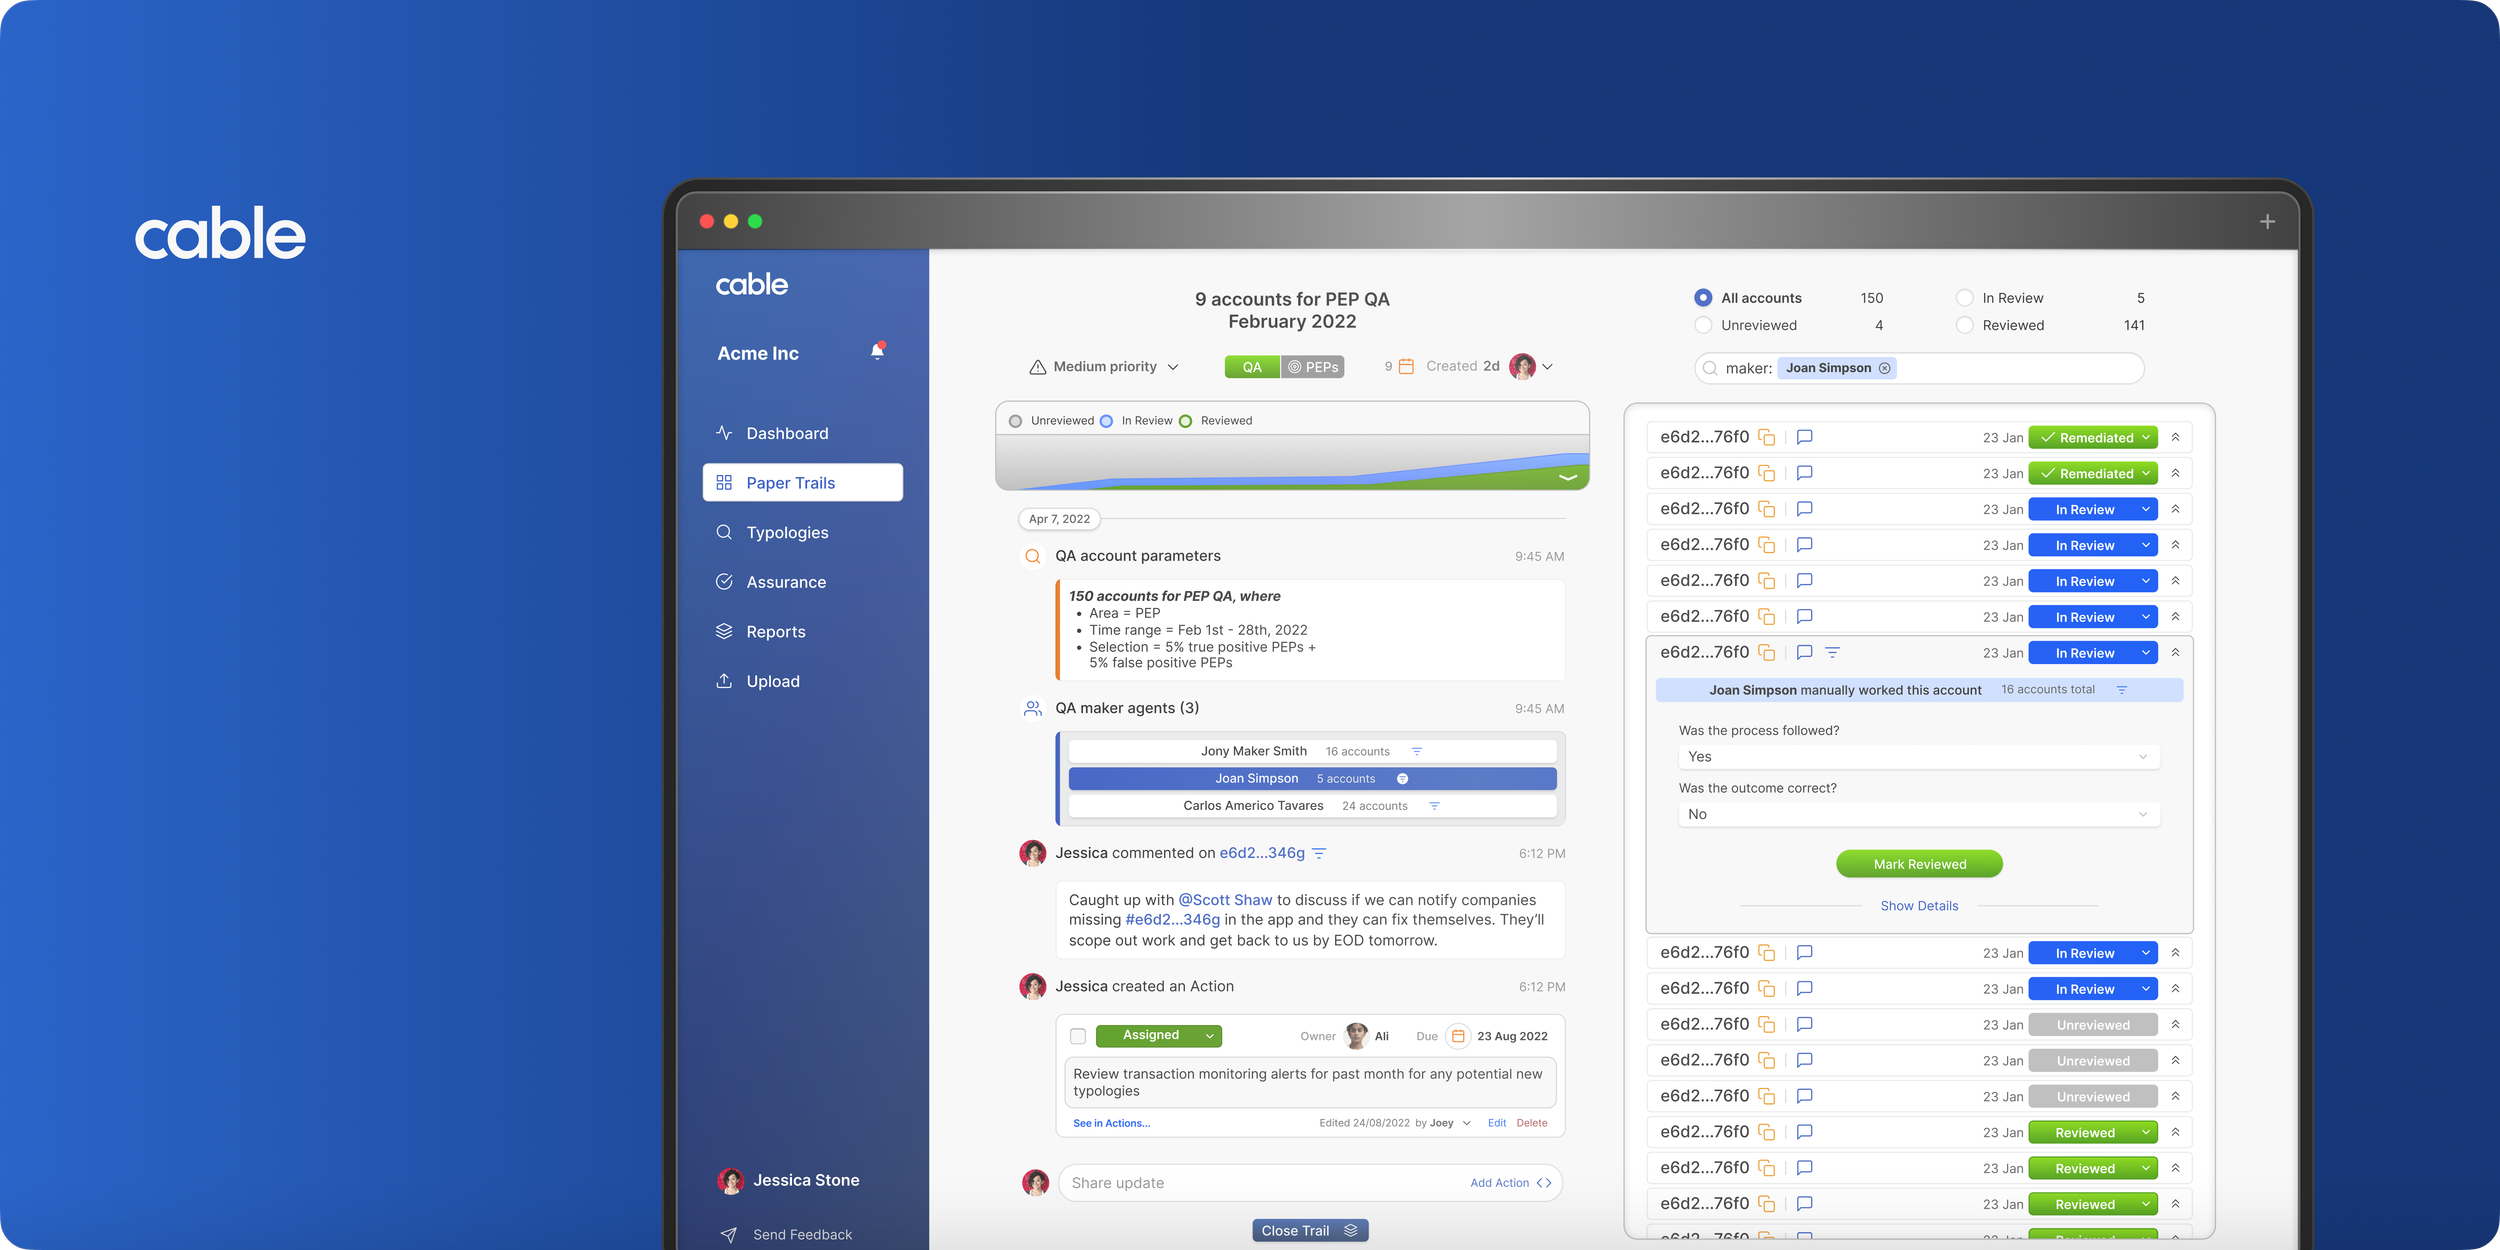Click the calendar icon next to Due

[x=1458, y=1036]
